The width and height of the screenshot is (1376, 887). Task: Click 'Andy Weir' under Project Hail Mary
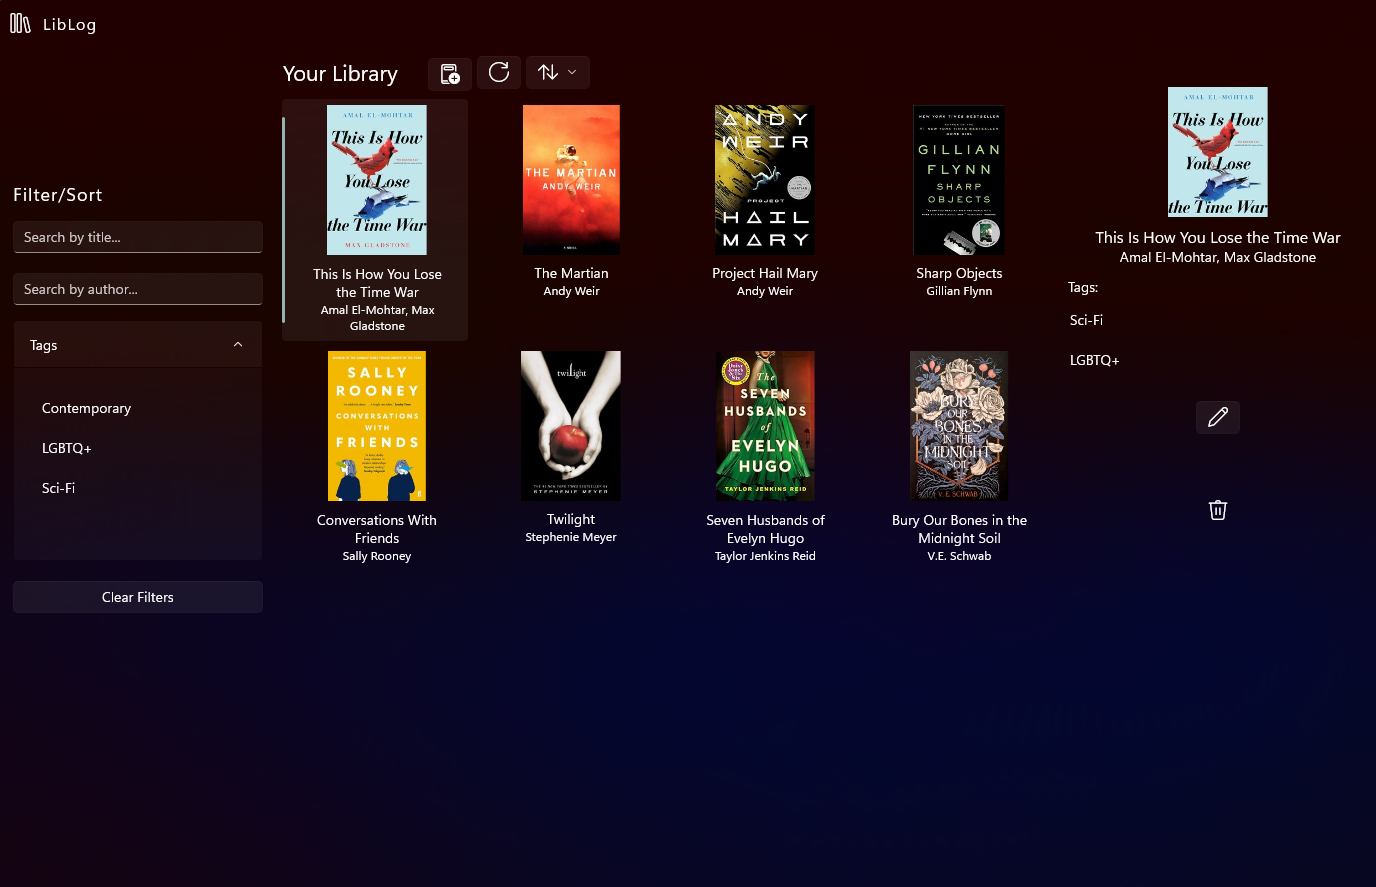(x=765, y=291)
